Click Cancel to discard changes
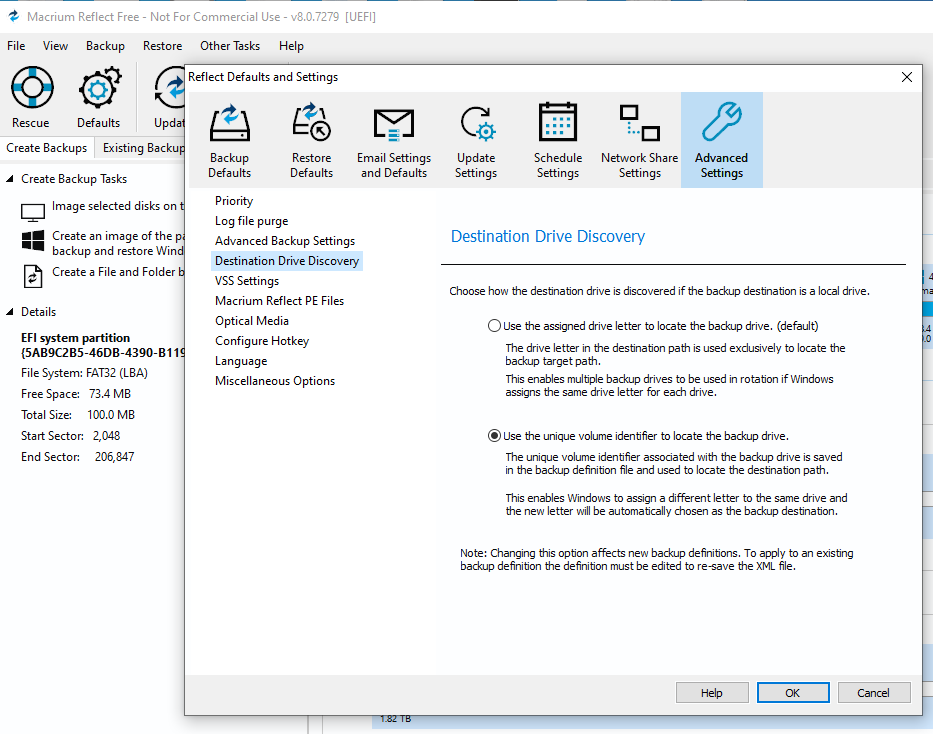The width and height of the screenshot is (933, 734). [x=873, y=693]
